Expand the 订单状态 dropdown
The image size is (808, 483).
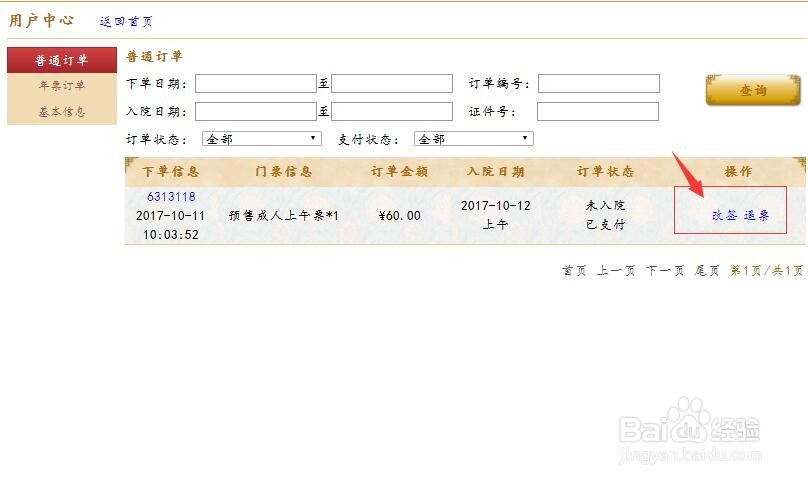(262, 139)
